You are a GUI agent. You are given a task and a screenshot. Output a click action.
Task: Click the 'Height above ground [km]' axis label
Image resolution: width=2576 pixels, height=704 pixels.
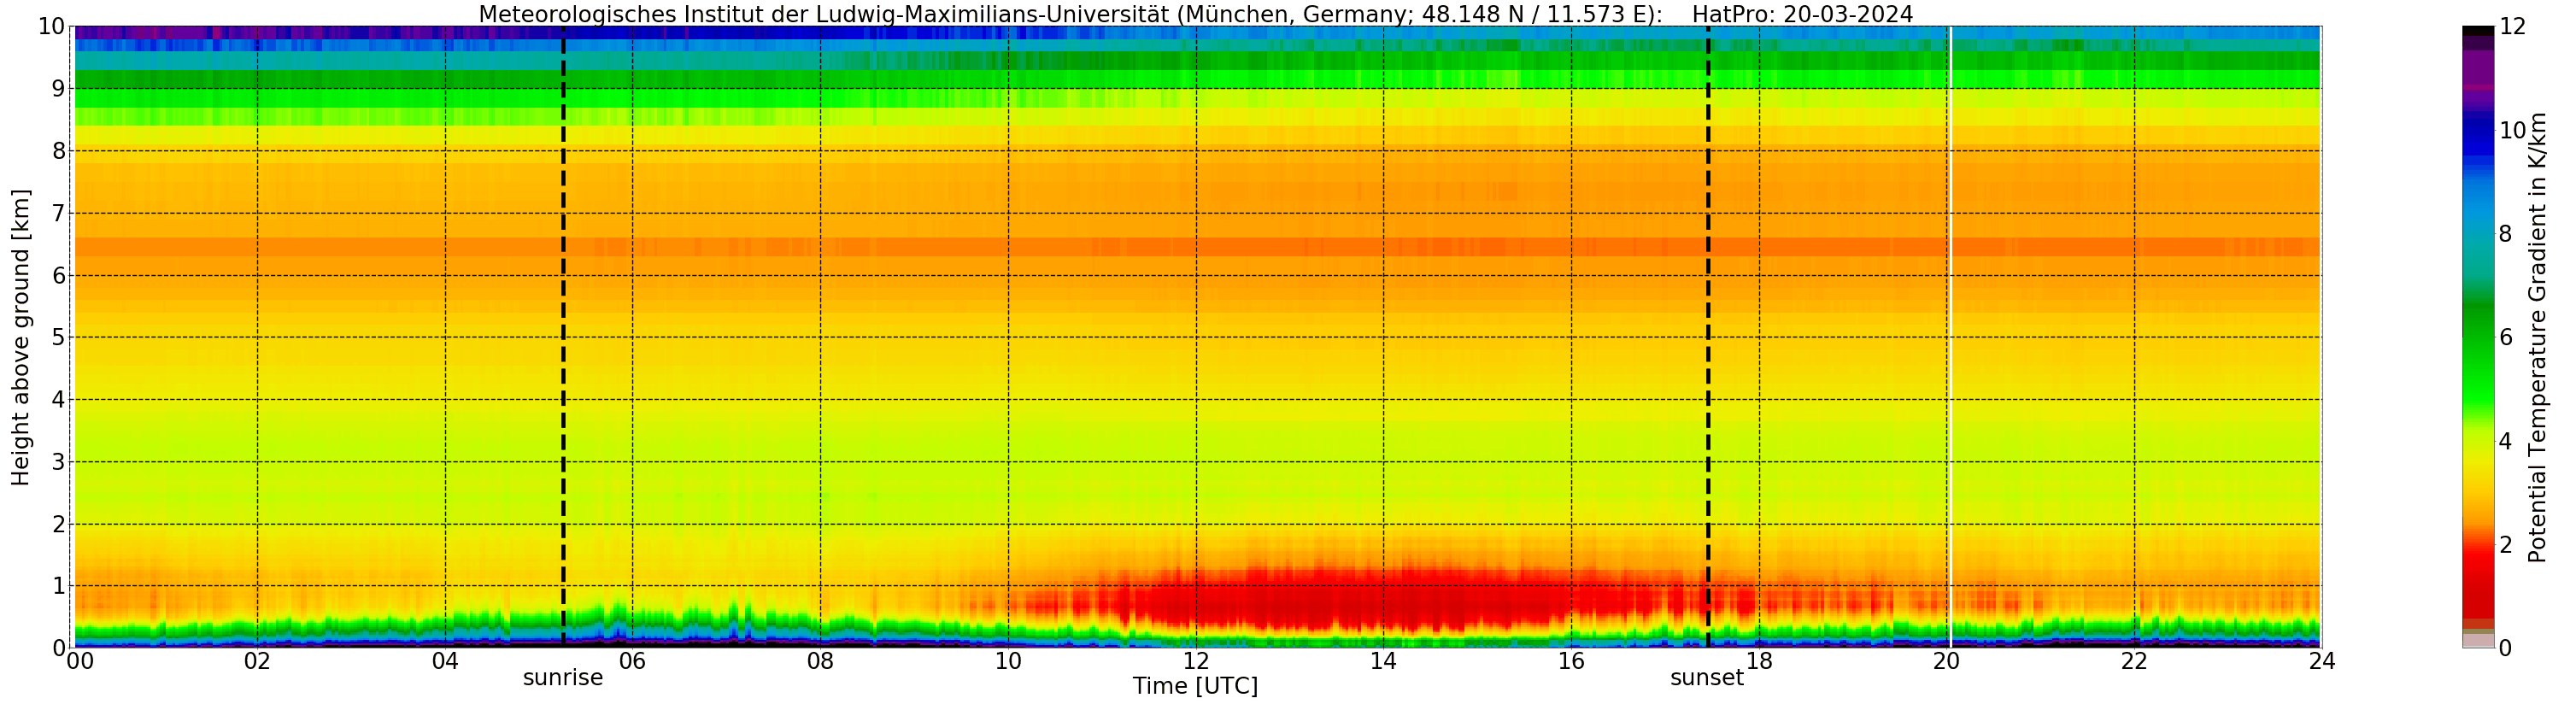21,337
